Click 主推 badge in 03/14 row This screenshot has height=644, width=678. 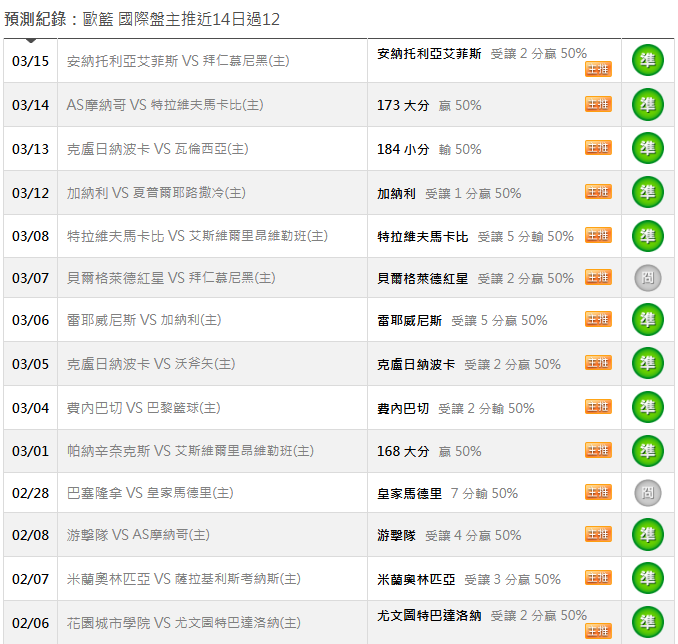tap(598, 104)
